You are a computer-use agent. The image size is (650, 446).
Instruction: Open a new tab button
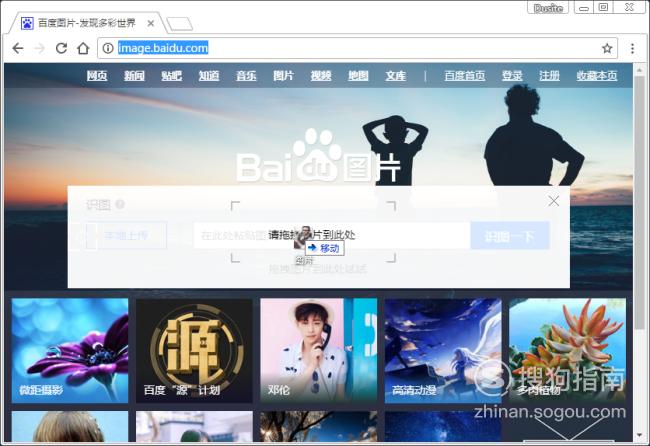[x=179, y=24]
